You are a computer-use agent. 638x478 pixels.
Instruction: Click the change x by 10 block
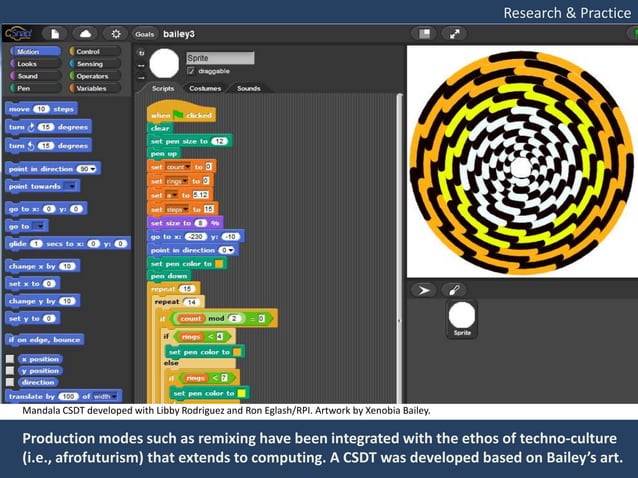pyautogui.click(x=43, y=266)
